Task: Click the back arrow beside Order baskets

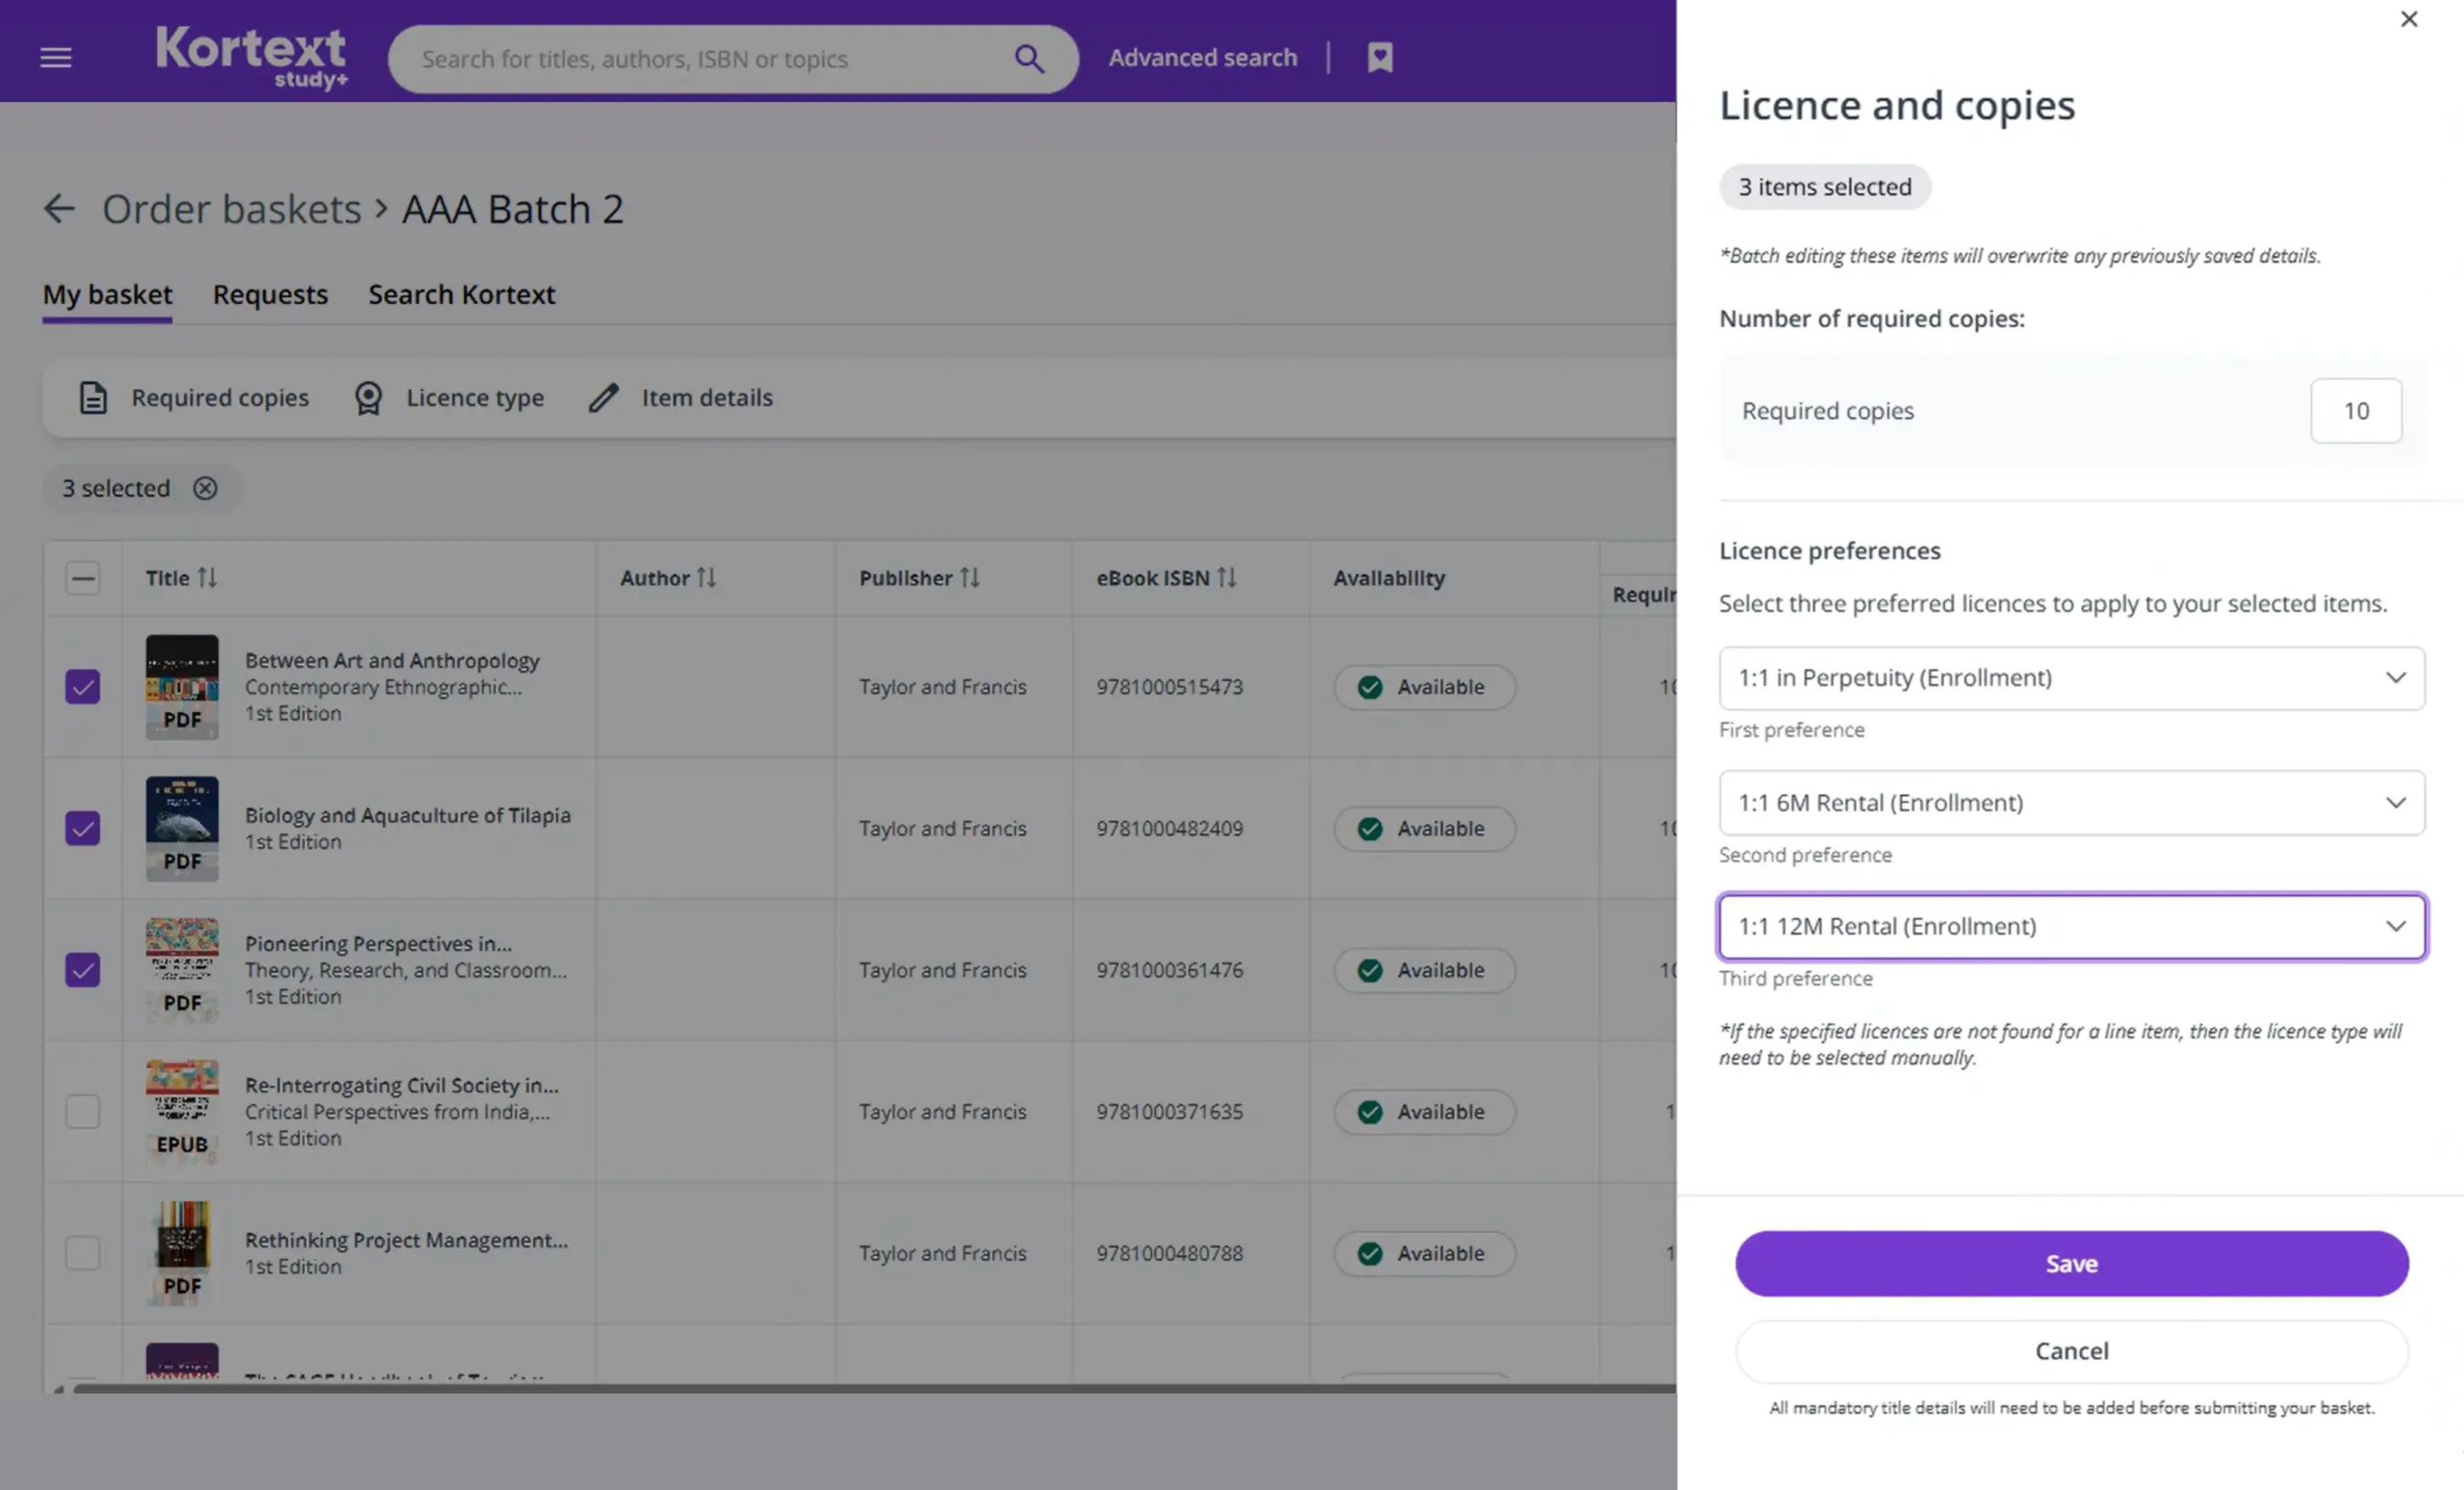Action: [x=59, y=208]
